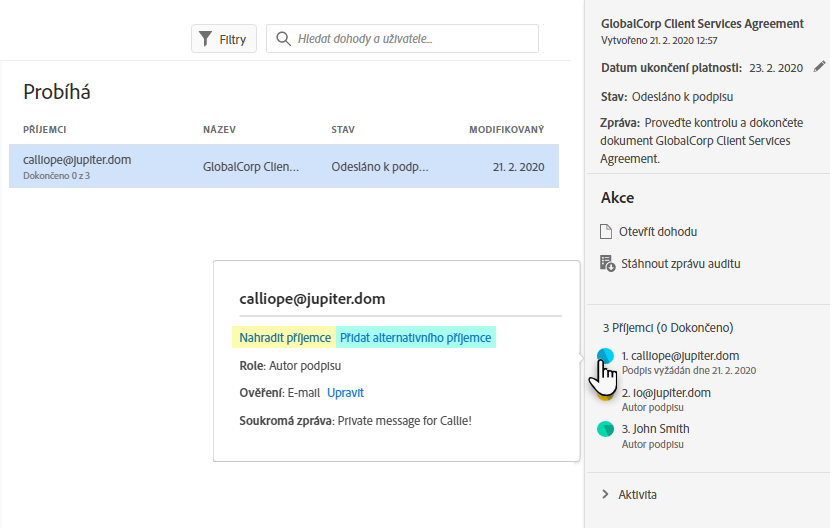830x528 pixels.
Task: Click the green avatar icon for John Smith
Action: 605,429
